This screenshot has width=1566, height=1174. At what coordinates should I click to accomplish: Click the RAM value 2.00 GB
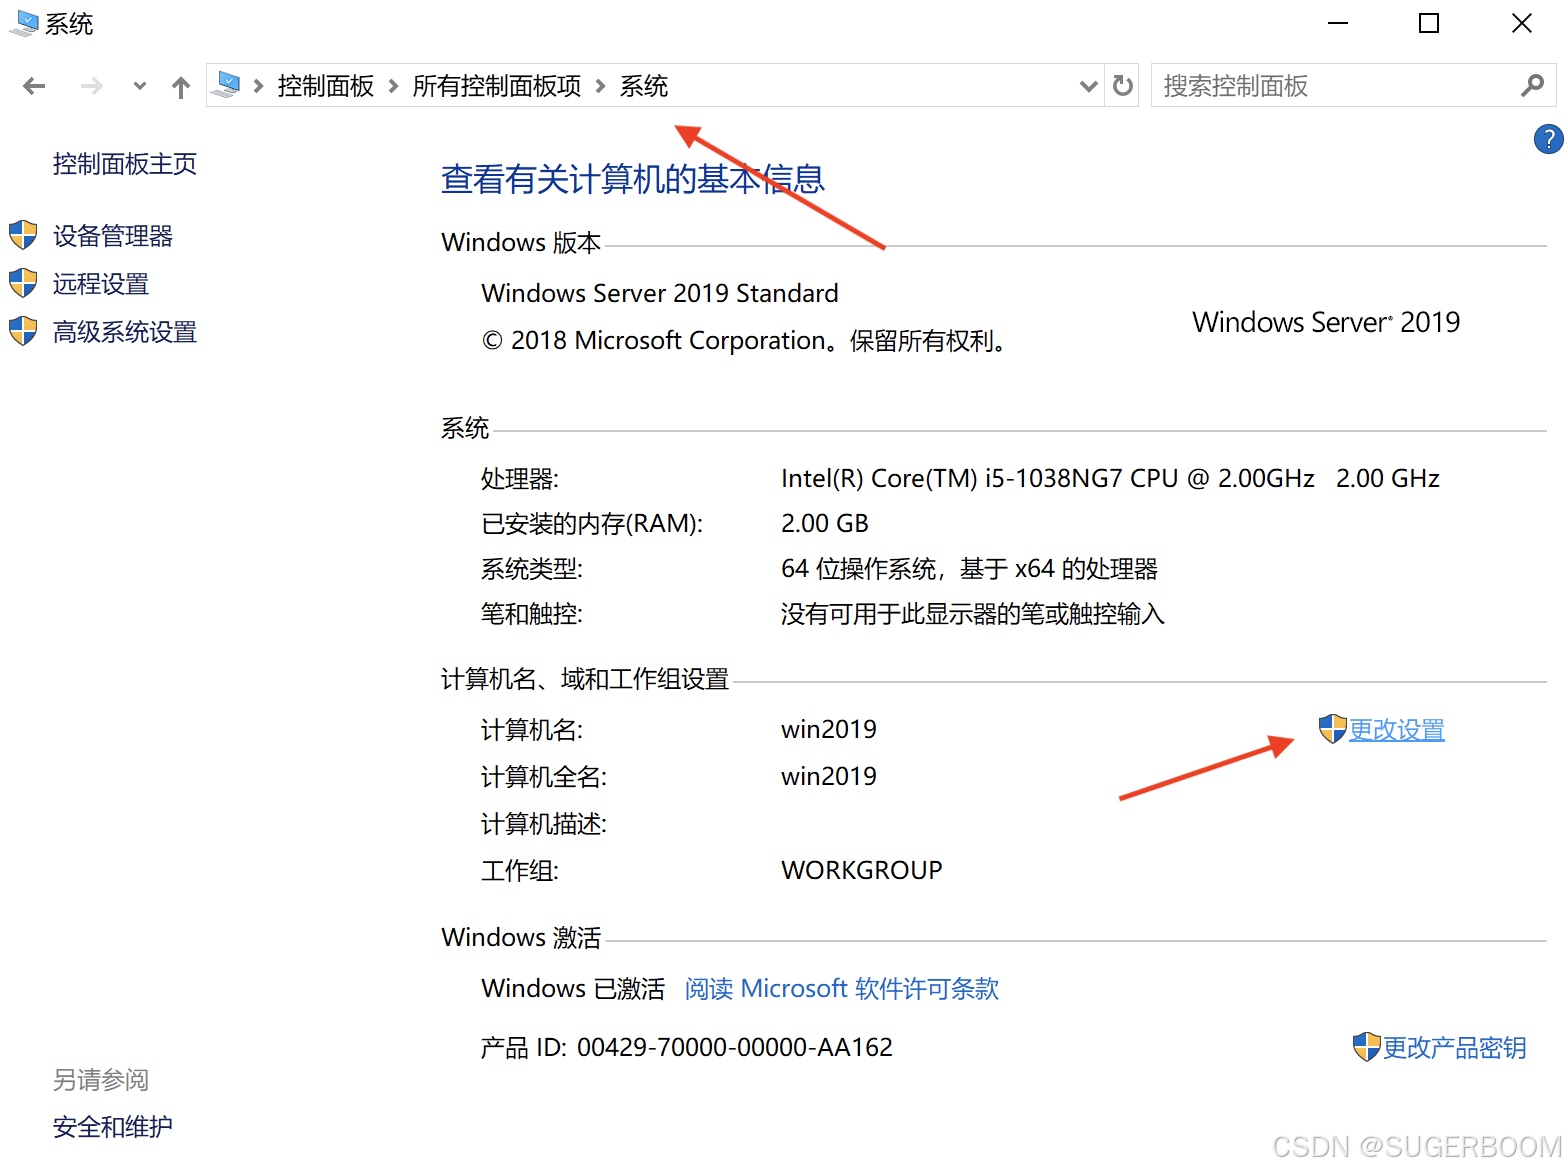[825, 524]
